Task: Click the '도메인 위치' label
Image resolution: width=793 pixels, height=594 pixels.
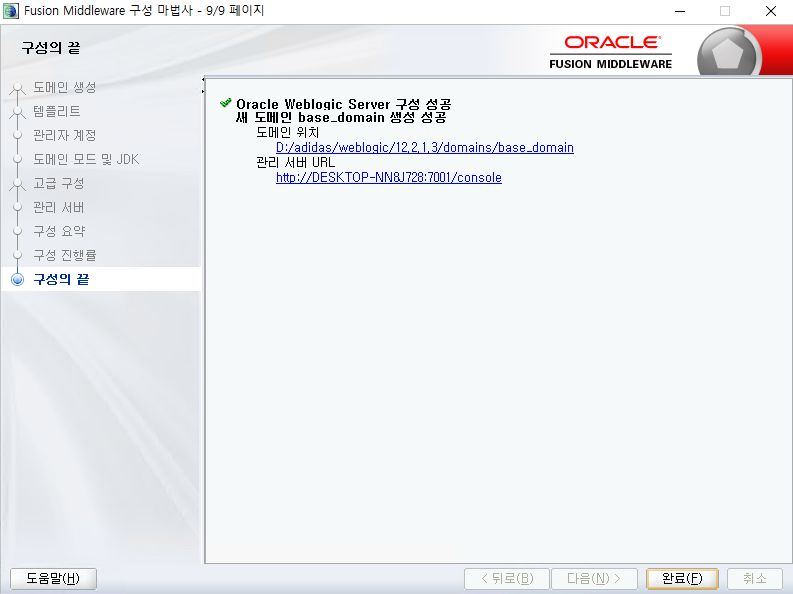Action: tap(287, 132)
